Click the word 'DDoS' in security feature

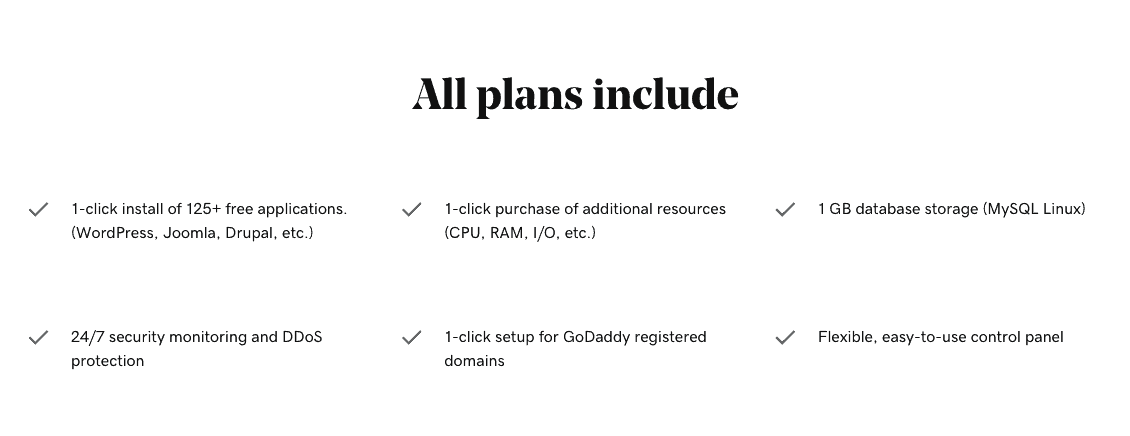click(x=302, y=337)
